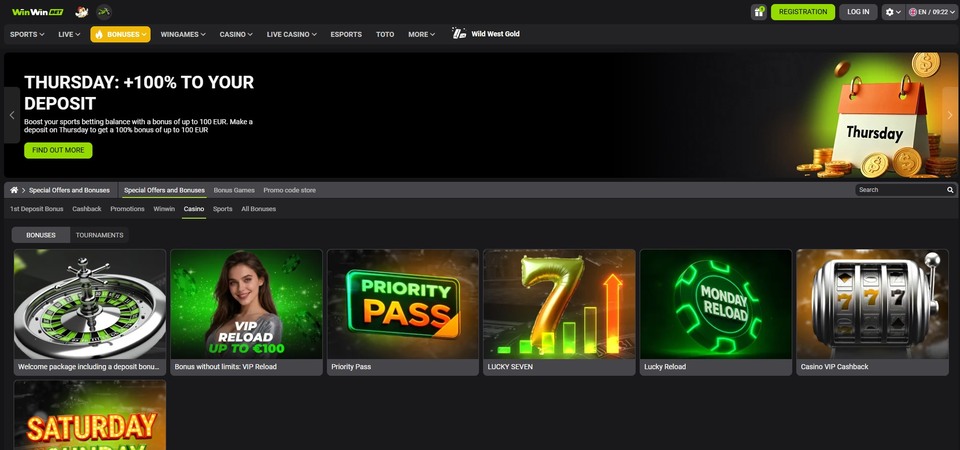Viewport: 960px width, 450px height.
Task: Click the Wild West Gold slot icon
Action: pyautogui.click(x=459, y=34)
